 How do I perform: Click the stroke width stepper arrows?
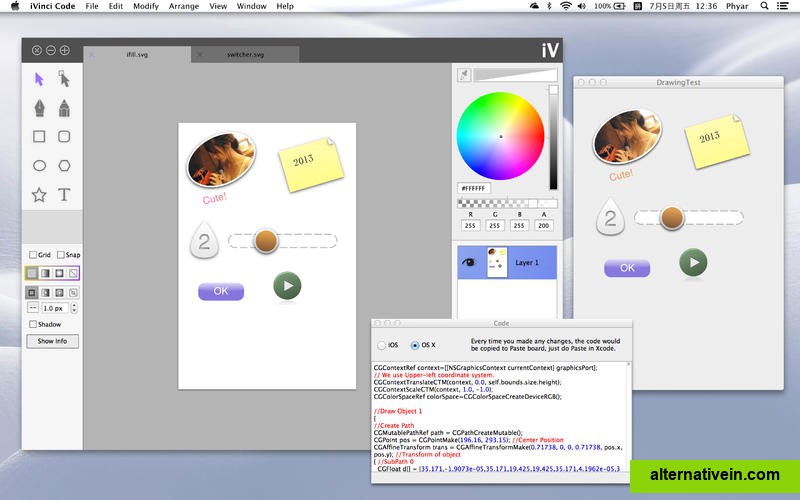pos(32,308)
